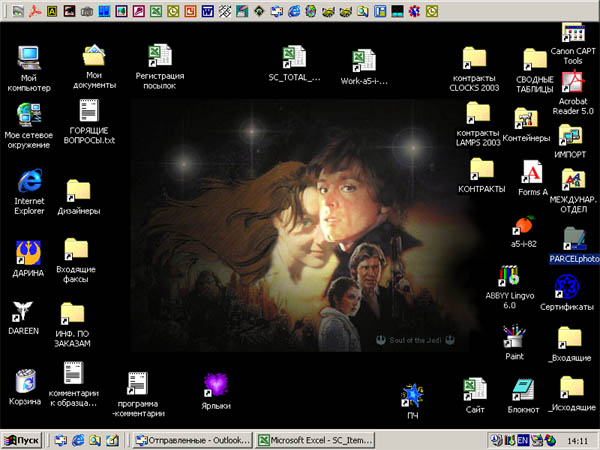This screenshot has height=450, width=600.
Task: Open the Ярлыки purple heart shortcut
Action: pos(216,385)
